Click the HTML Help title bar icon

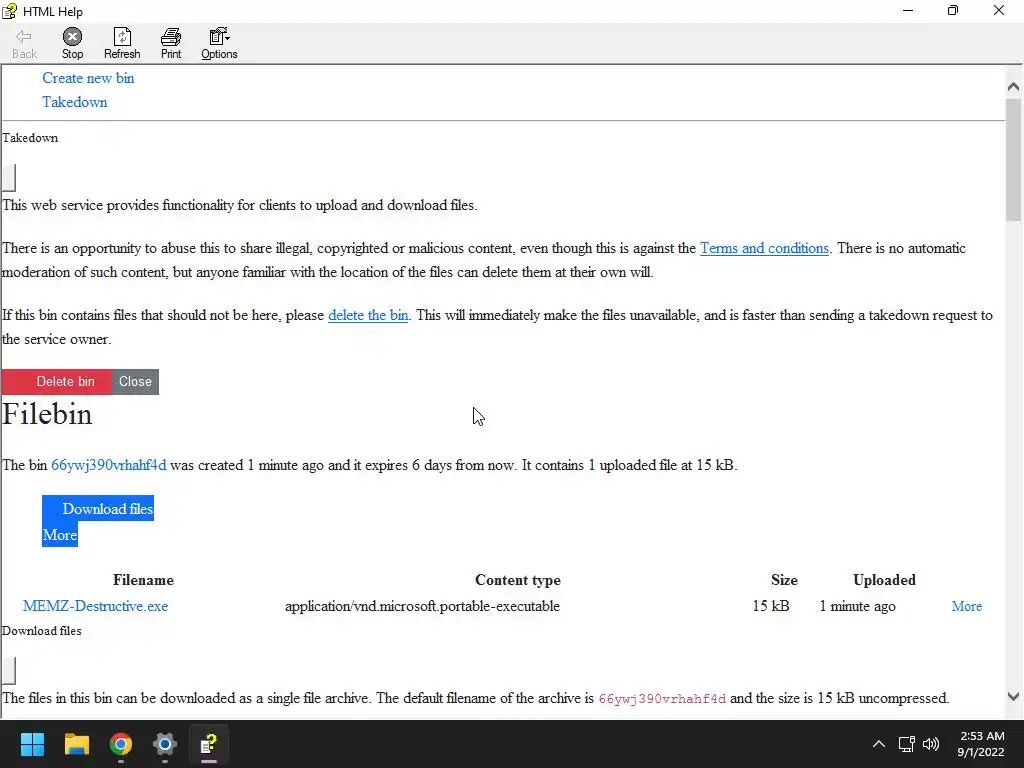tap(10, 11)
